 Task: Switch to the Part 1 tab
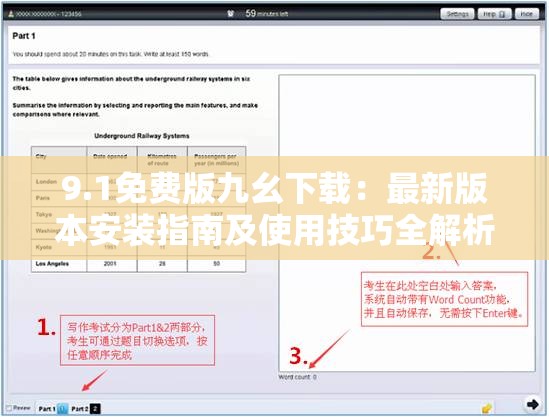53,409
